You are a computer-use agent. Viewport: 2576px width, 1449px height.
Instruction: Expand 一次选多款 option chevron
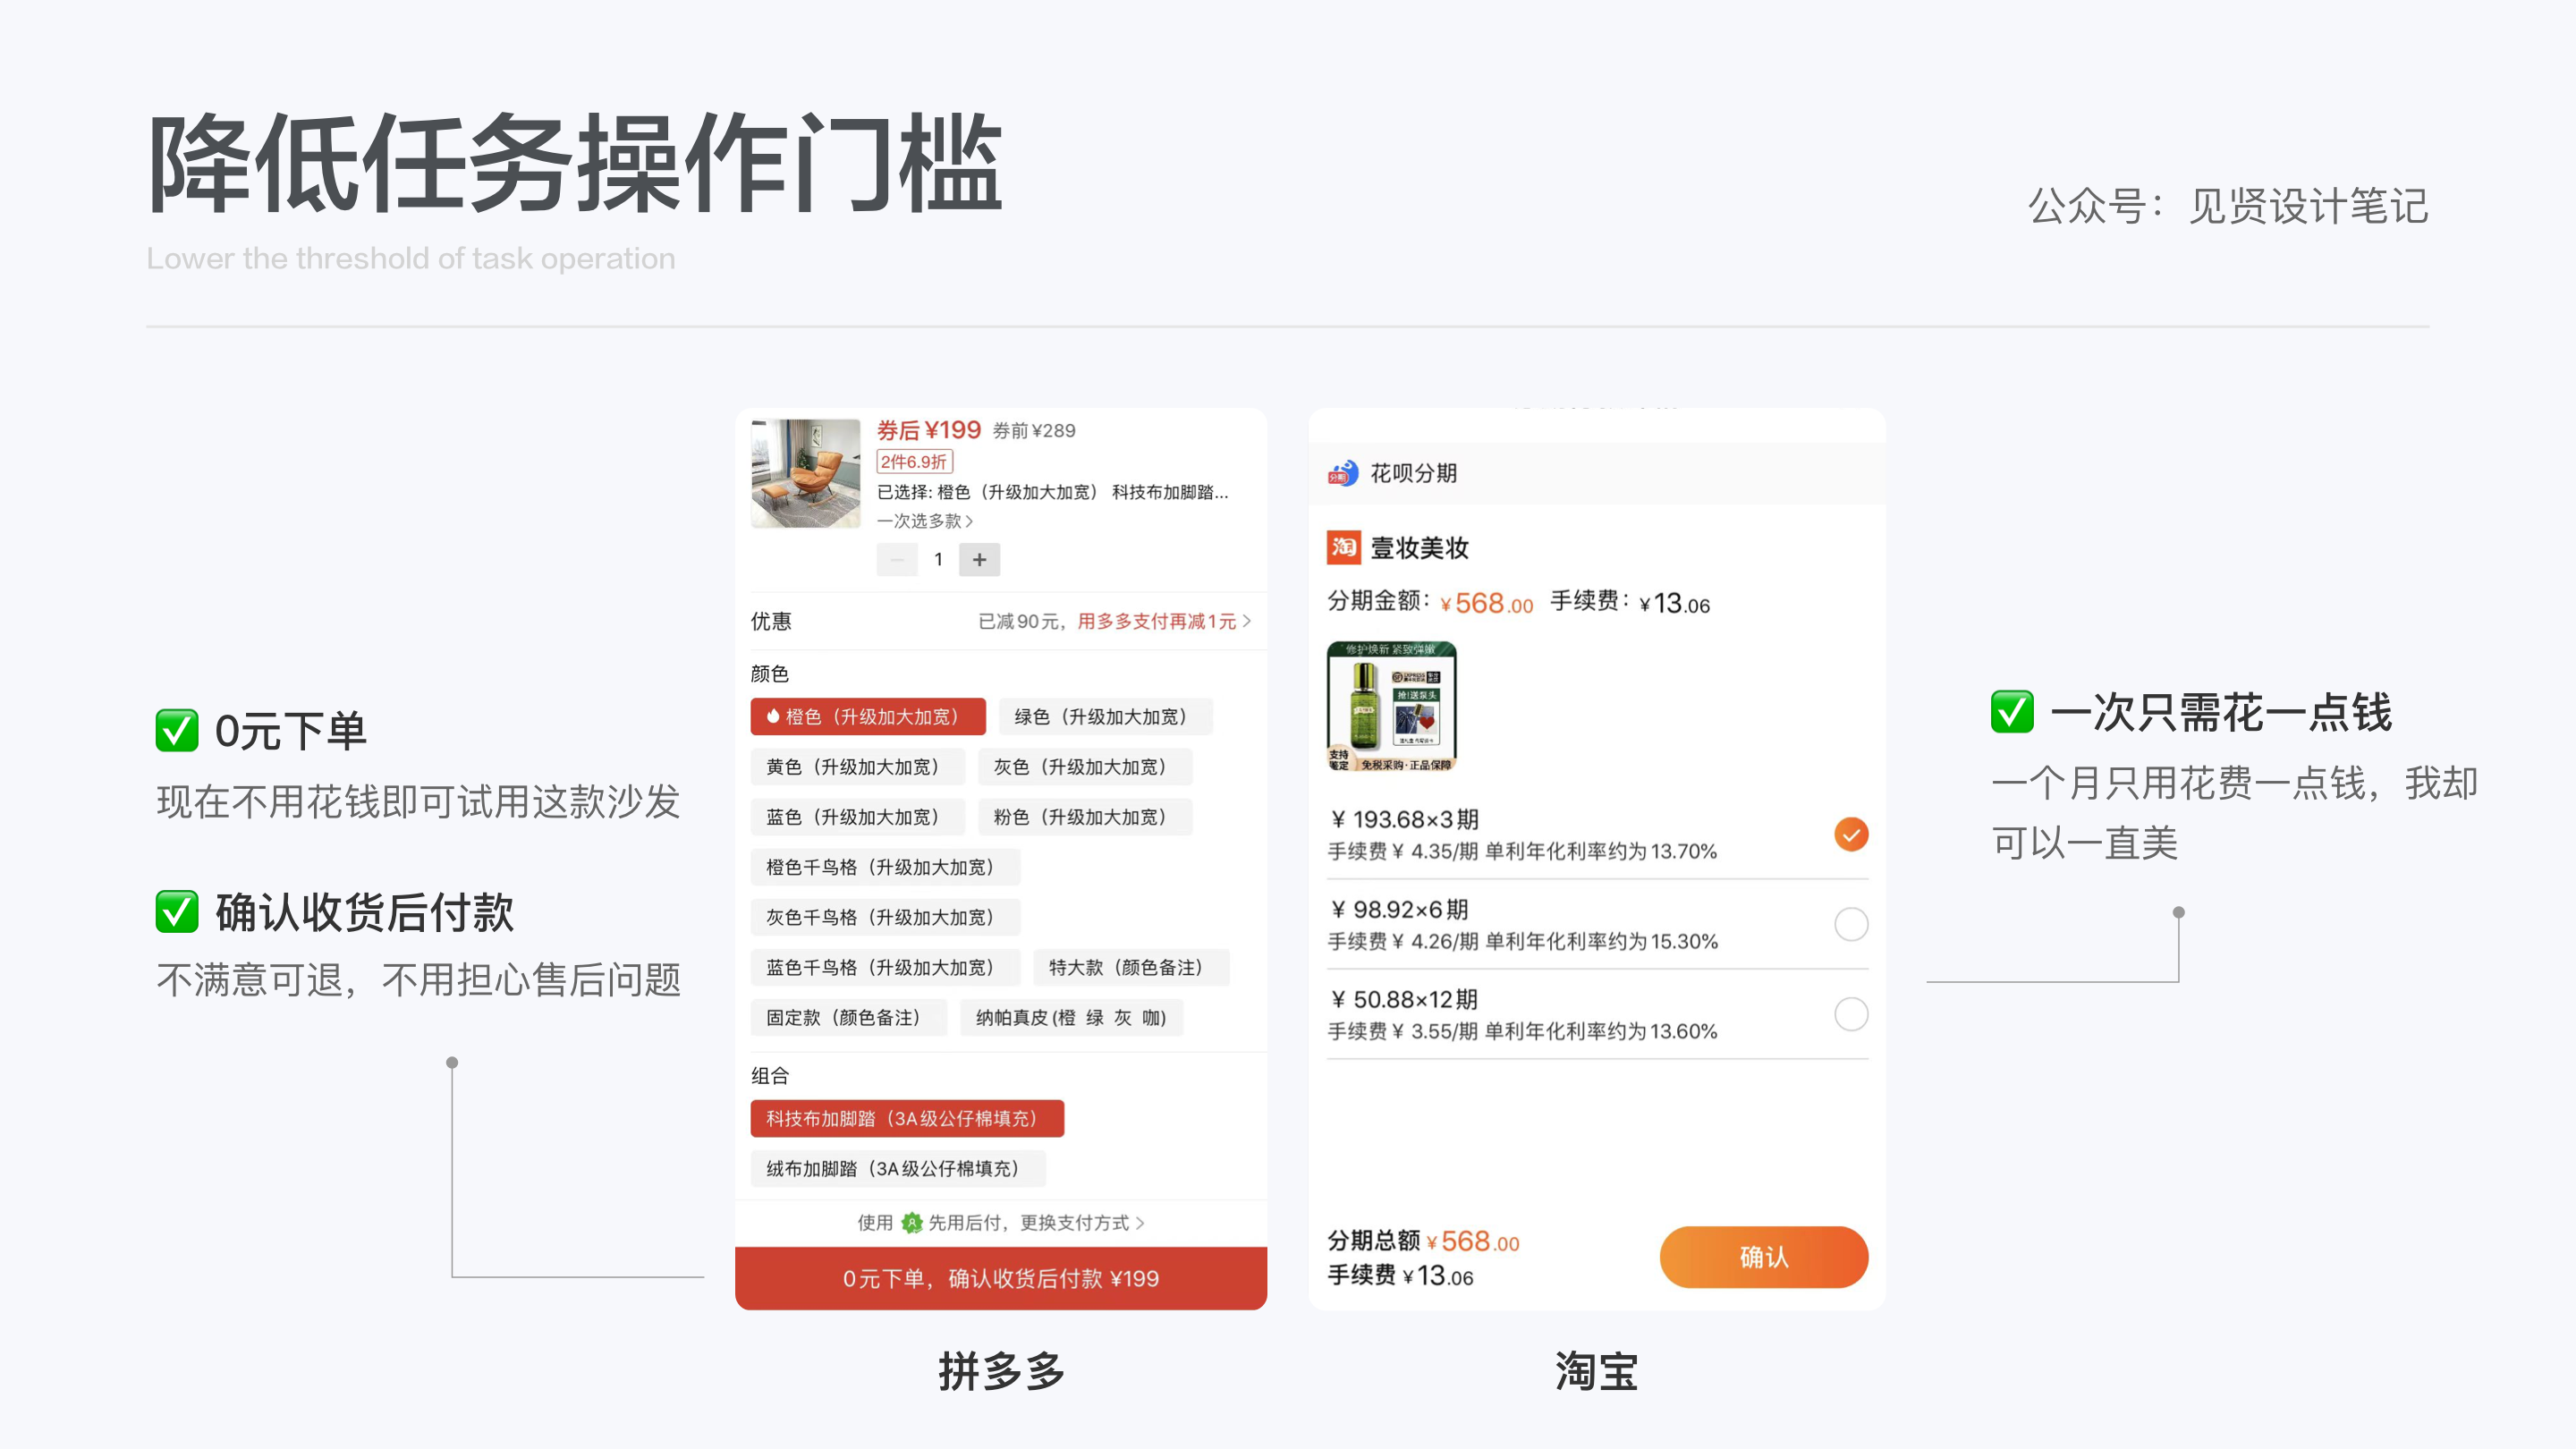[968, 521]
